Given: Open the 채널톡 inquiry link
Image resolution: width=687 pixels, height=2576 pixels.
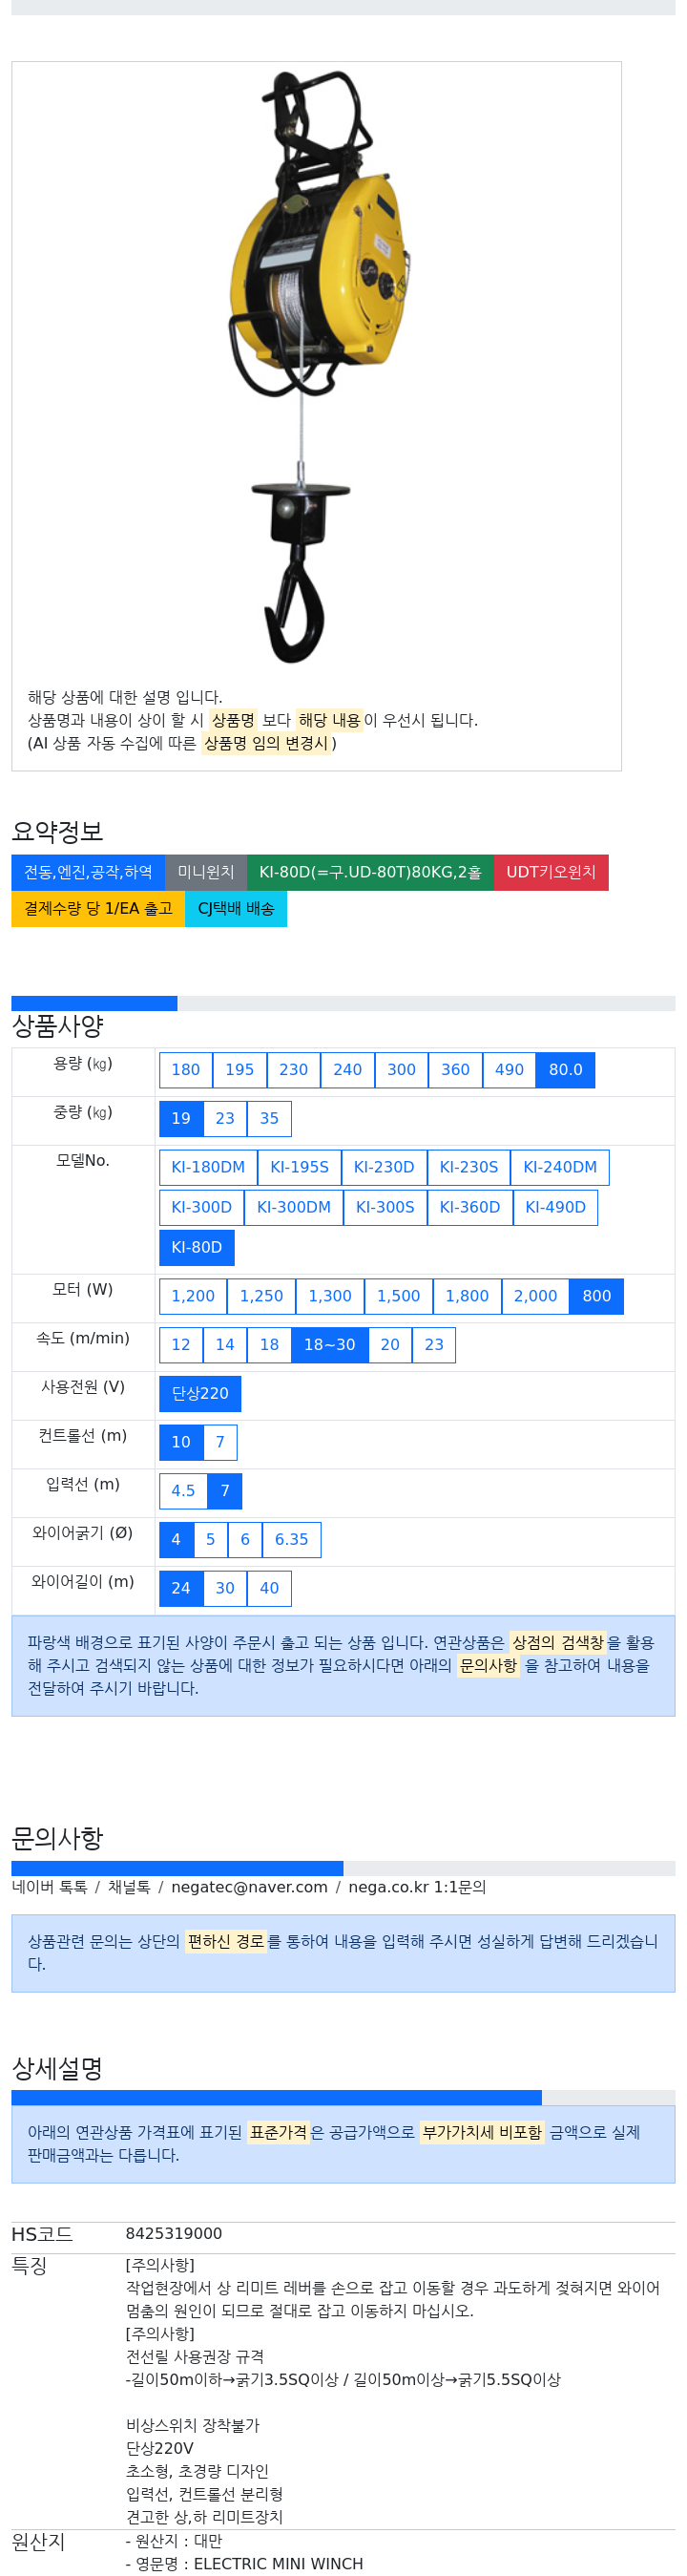Looking at the screenshot, I should click(129, 1887).
